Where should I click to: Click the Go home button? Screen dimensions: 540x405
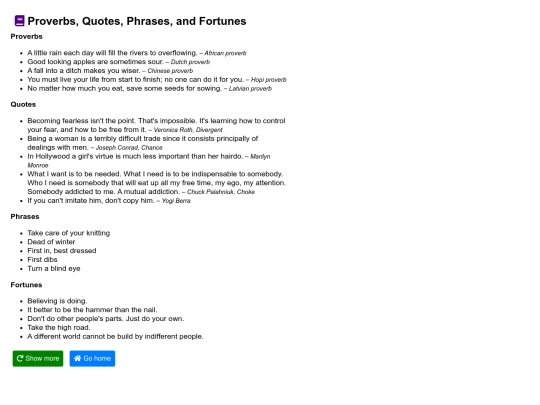(x=92, y=359)
